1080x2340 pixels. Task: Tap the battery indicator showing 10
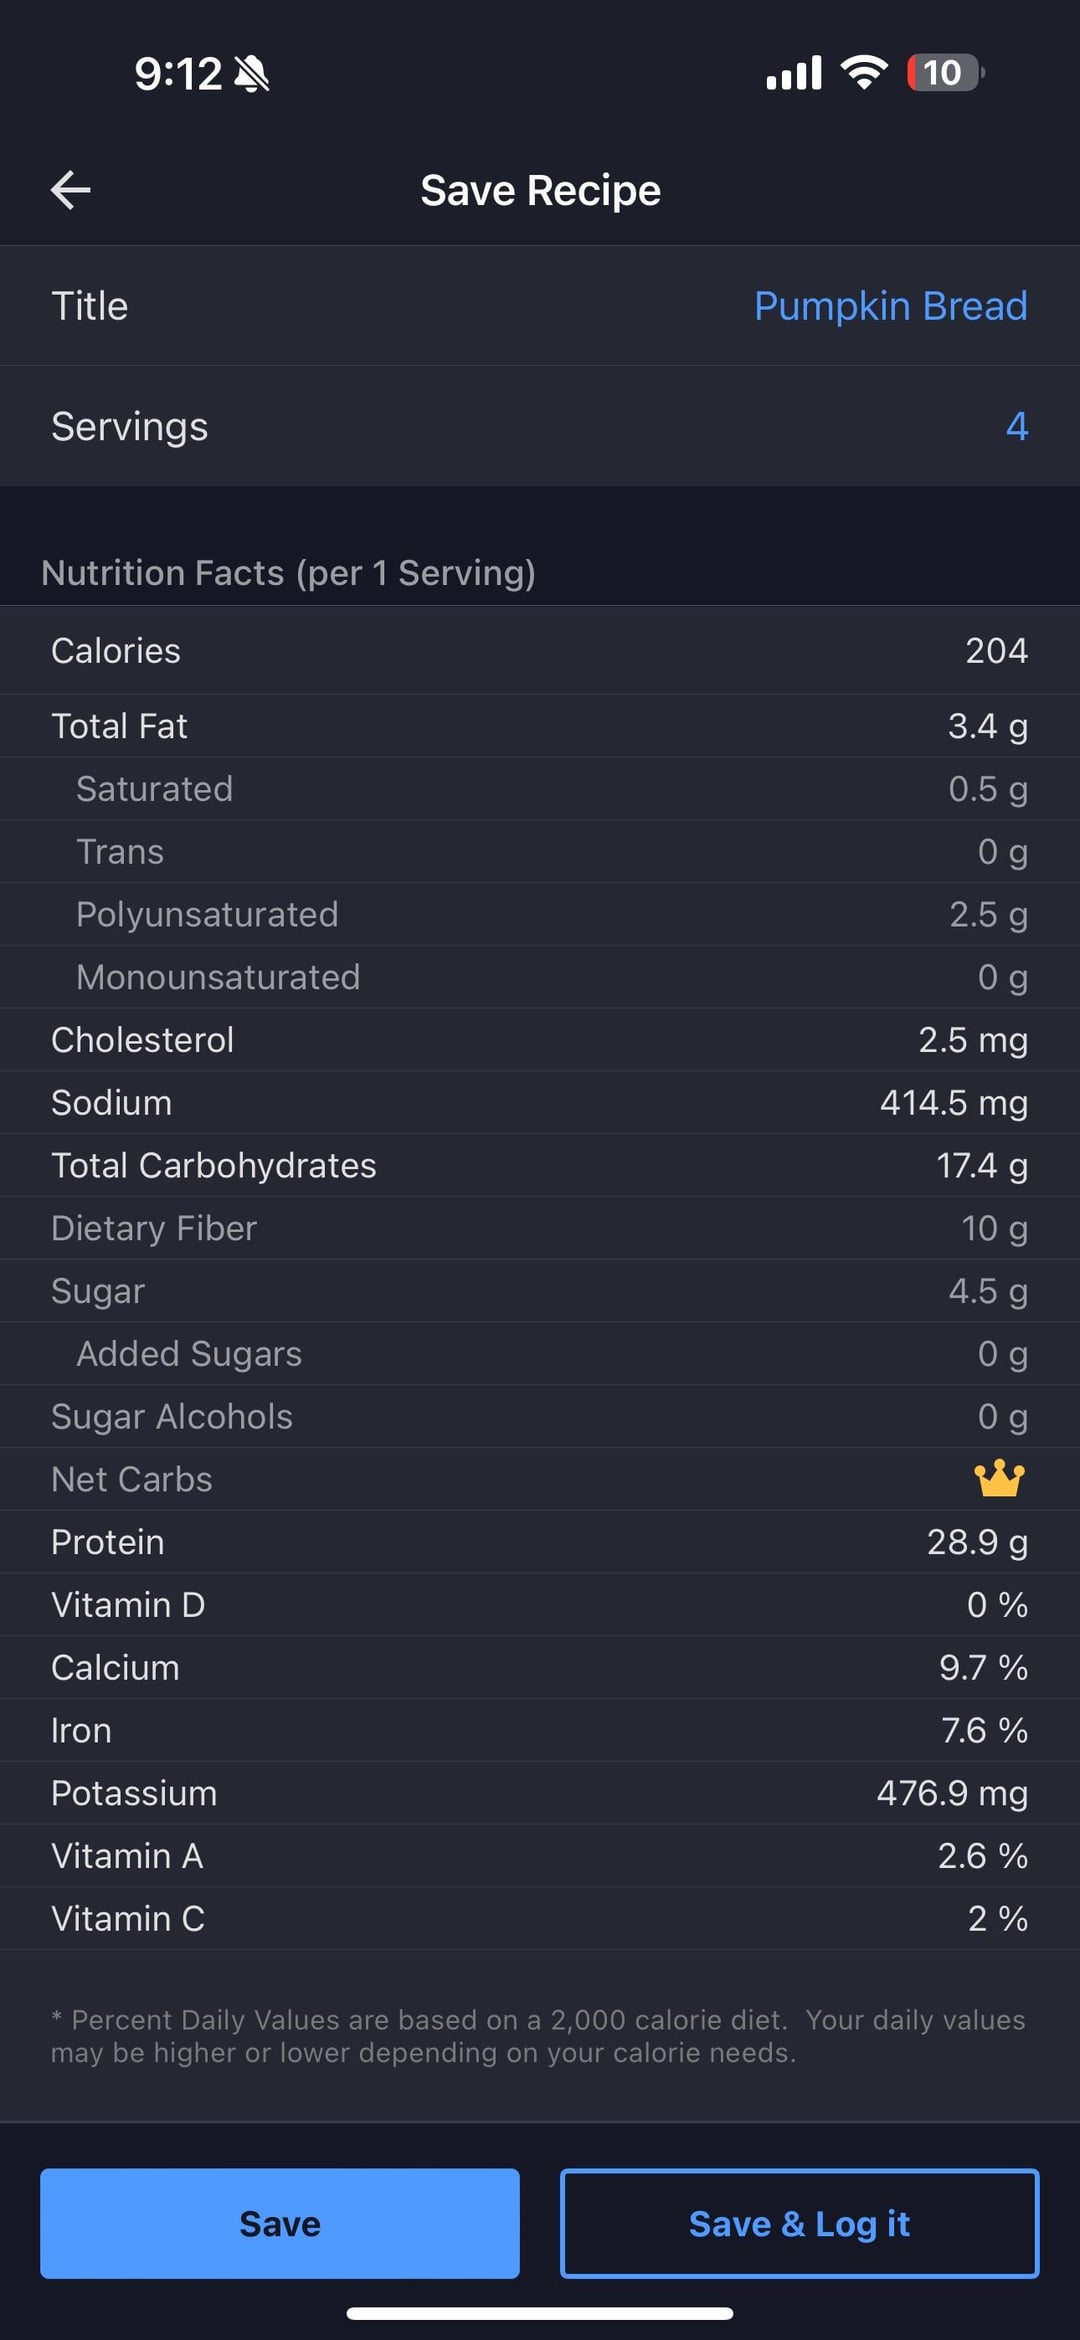(x=945, y=72)
